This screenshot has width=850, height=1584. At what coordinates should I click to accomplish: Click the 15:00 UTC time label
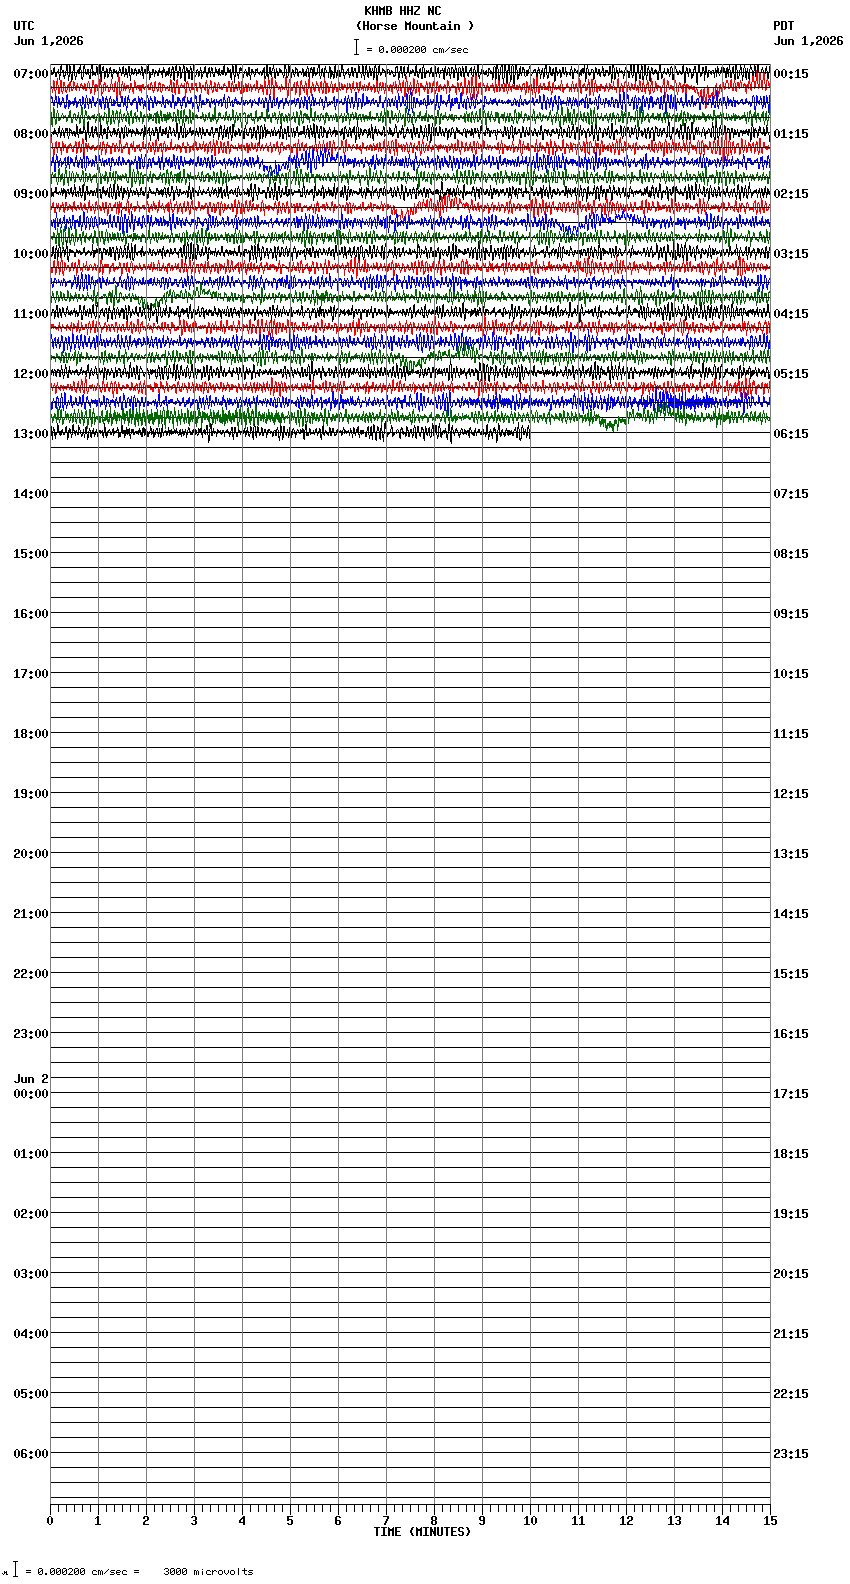pyautogui.click(x=31, y=554)
